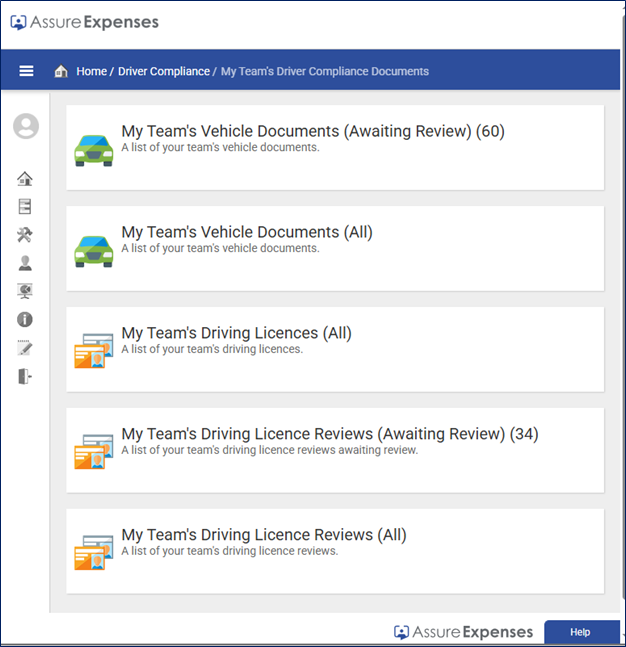The width and height of the screenshot is (626, 647).
Task: Go to Home in the breadcrumb
Action: (x=91, y=72)
